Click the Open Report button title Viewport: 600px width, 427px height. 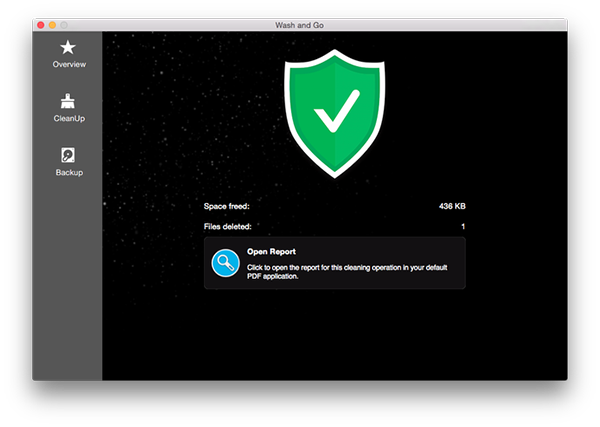click(271, 252)
